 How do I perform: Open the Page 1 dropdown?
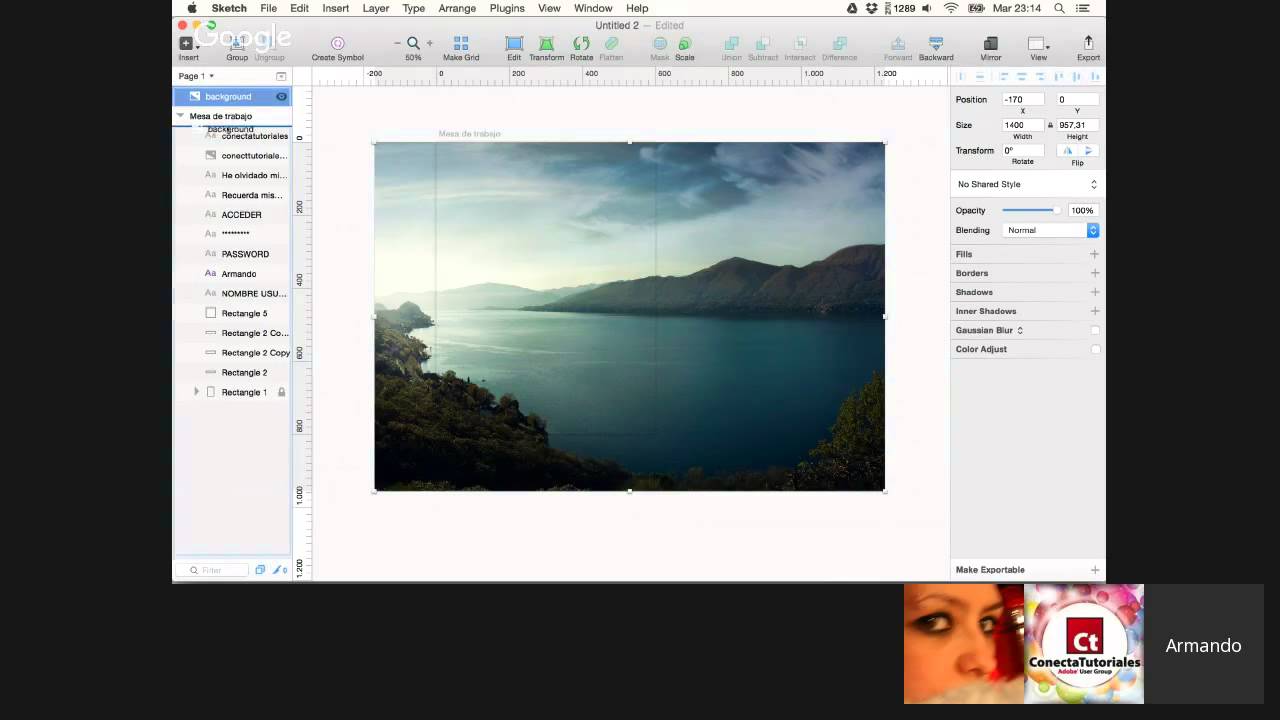point(197,76)
